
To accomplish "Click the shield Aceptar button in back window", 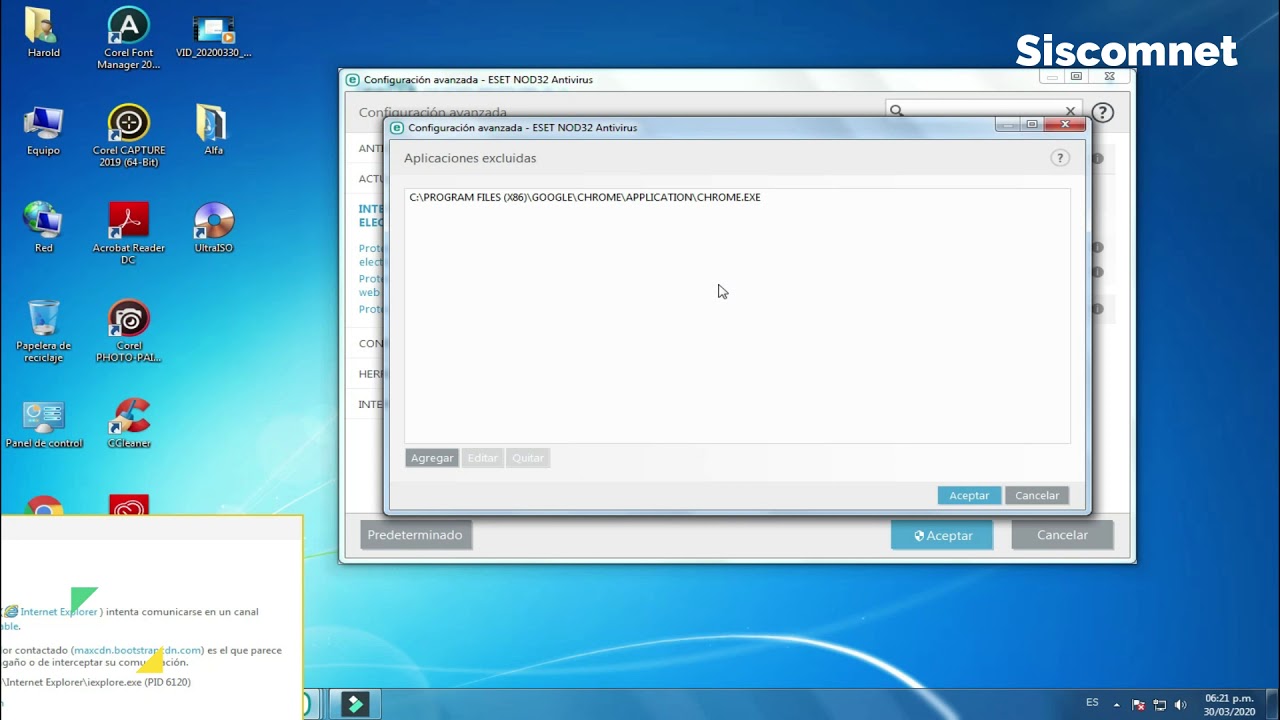I will (943, 535).
